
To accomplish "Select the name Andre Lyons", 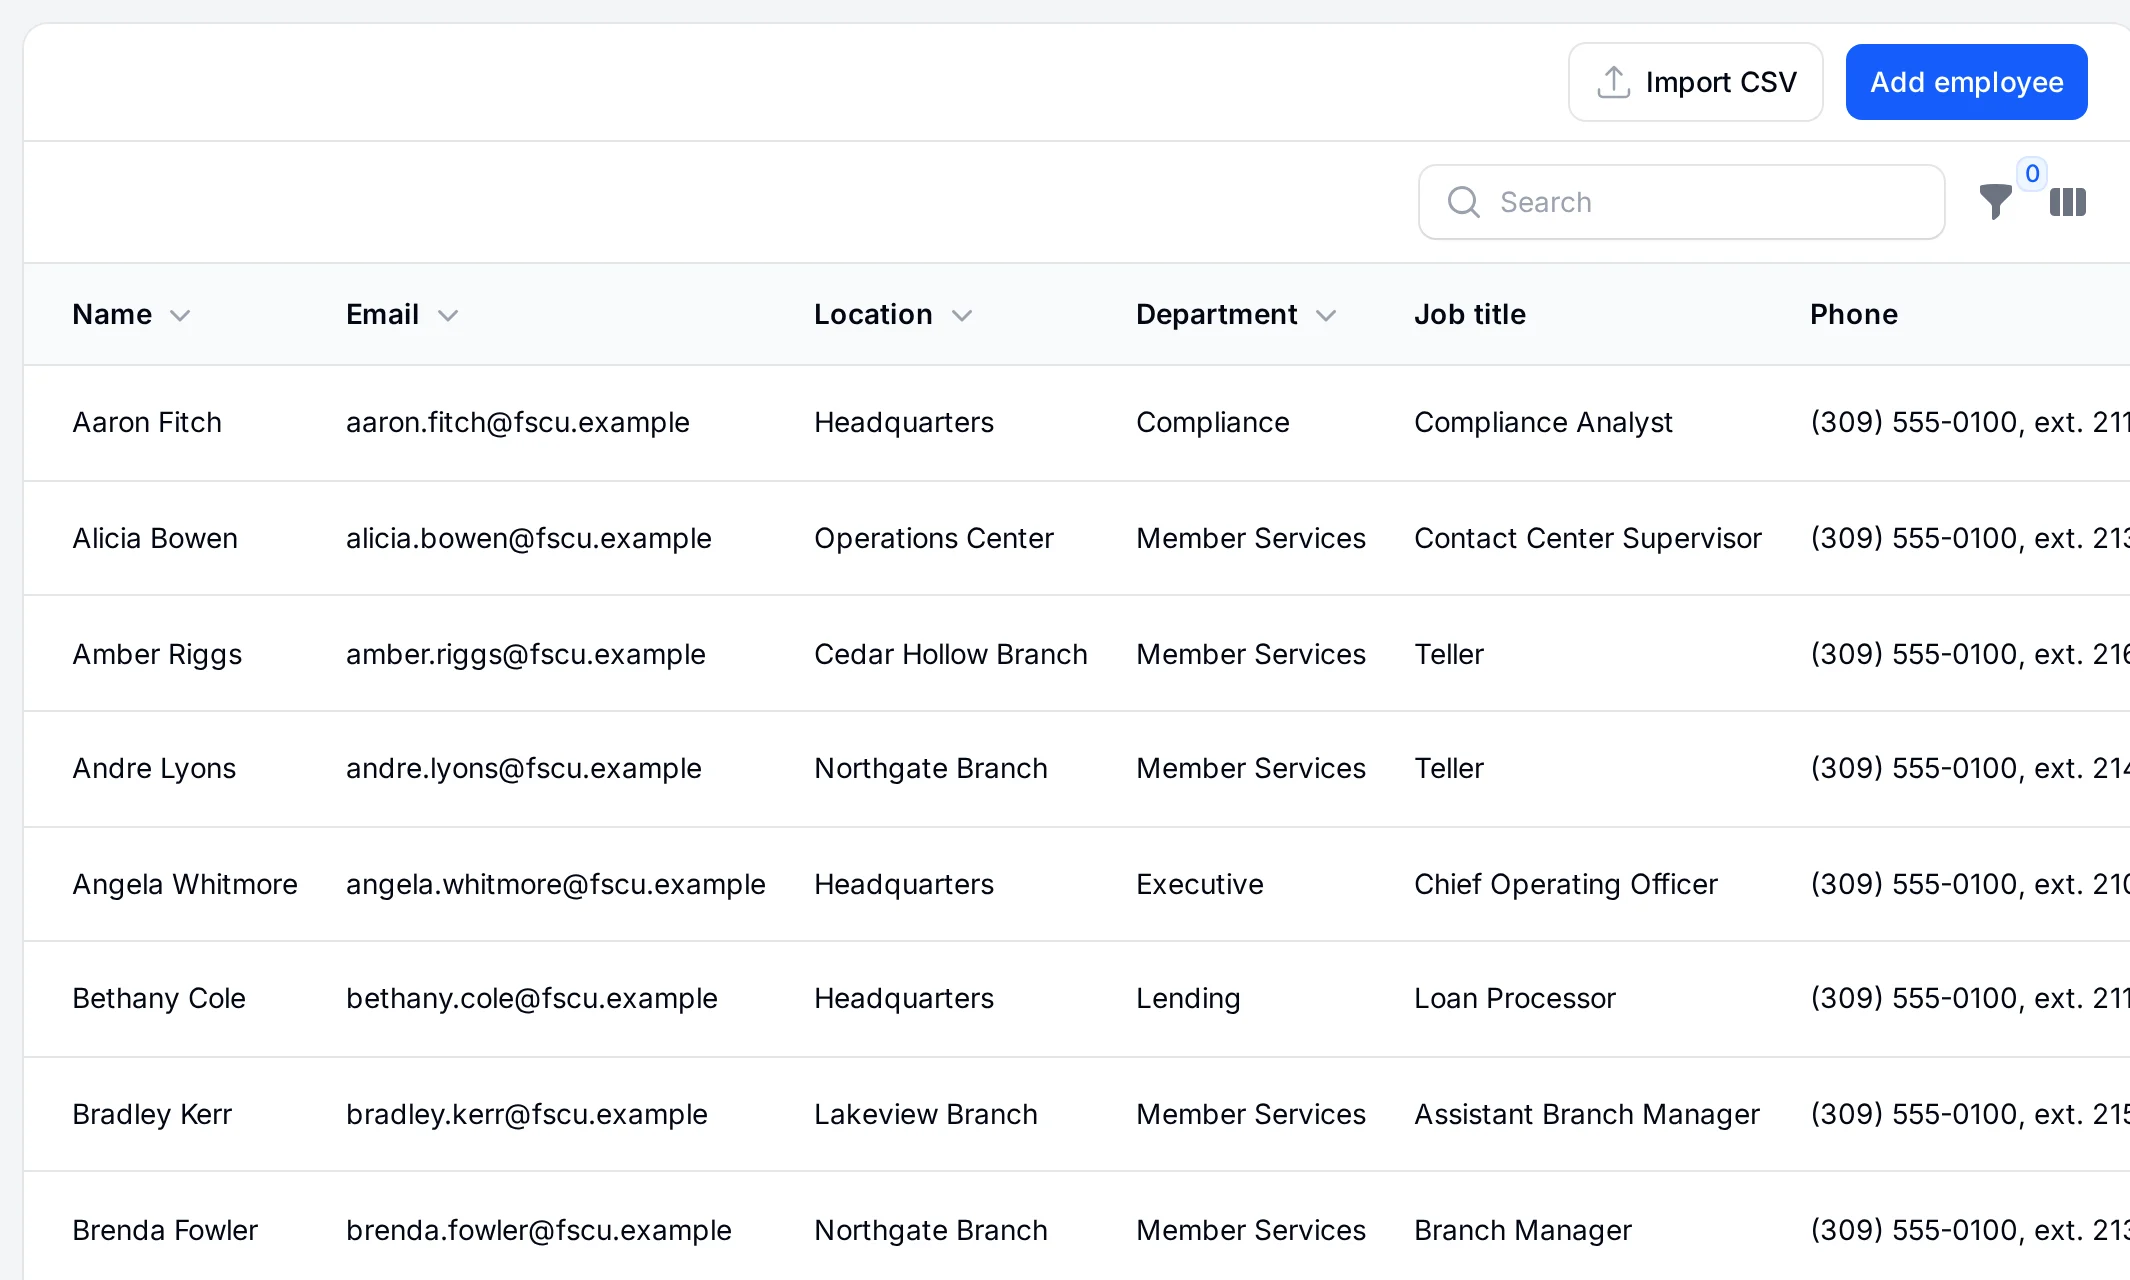I will 154,768.
